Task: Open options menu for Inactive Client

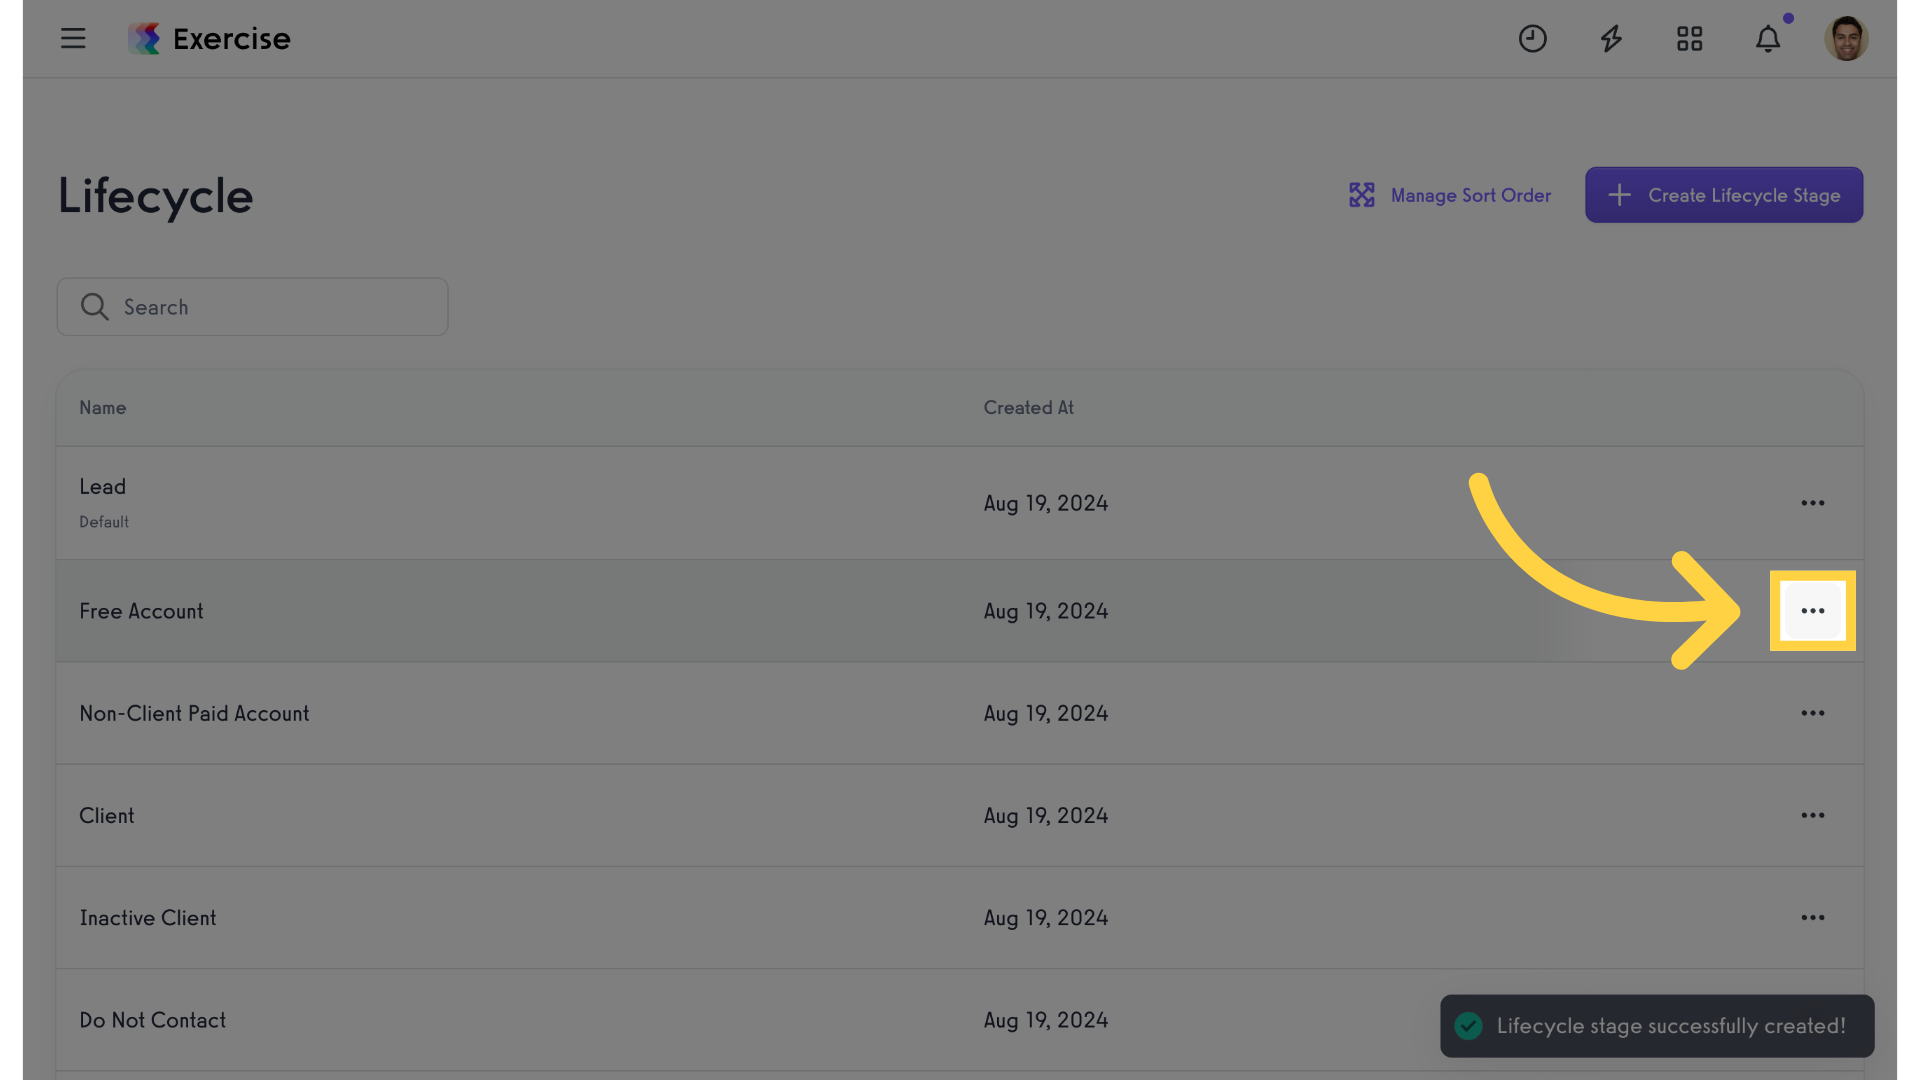Action: point(1812,917)
